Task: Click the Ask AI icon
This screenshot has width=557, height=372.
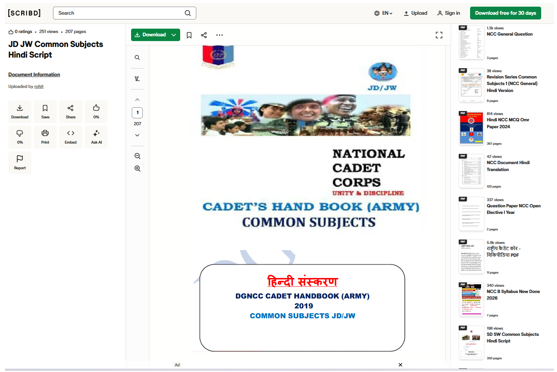Action: tap(96, 137)
